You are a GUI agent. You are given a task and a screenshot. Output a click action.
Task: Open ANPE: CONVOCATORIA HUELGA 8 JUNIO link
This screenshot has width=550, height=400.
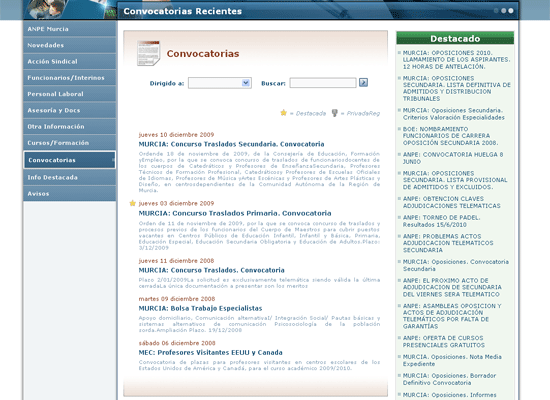tap(453, 158)
